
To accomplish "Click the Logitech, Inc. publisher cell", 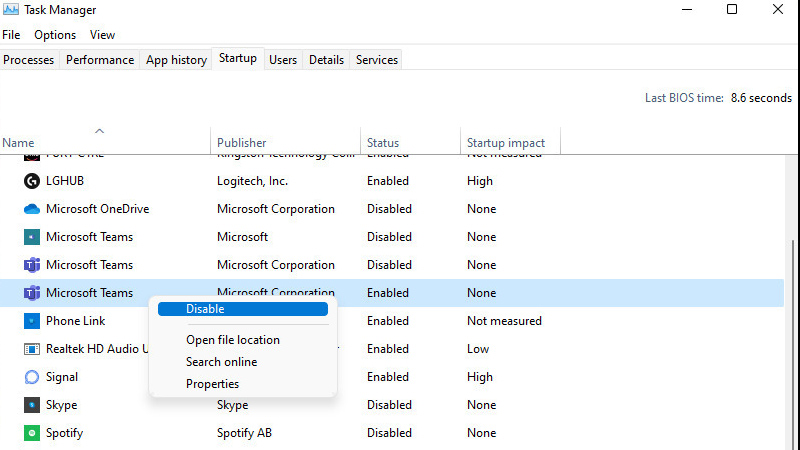I will [x=253, y=181].
